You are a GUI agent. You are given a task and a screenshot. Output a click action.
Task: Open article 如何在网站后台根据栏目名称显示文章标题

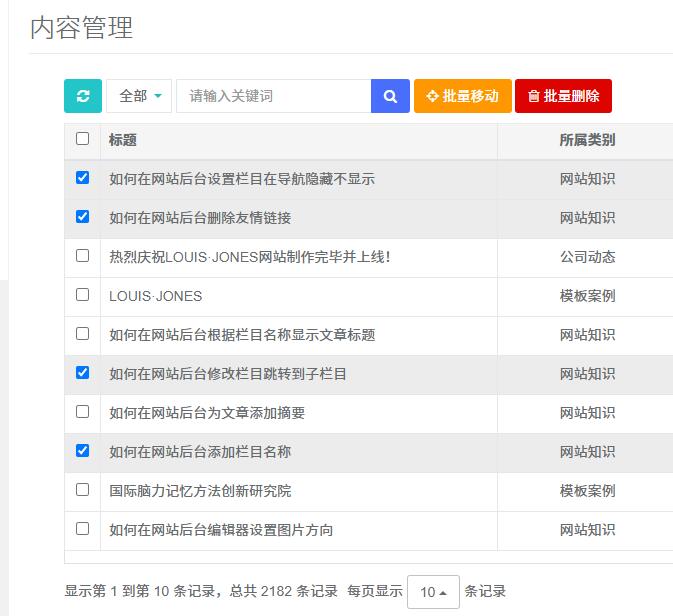pyautogui.click(x=242, y=335)
